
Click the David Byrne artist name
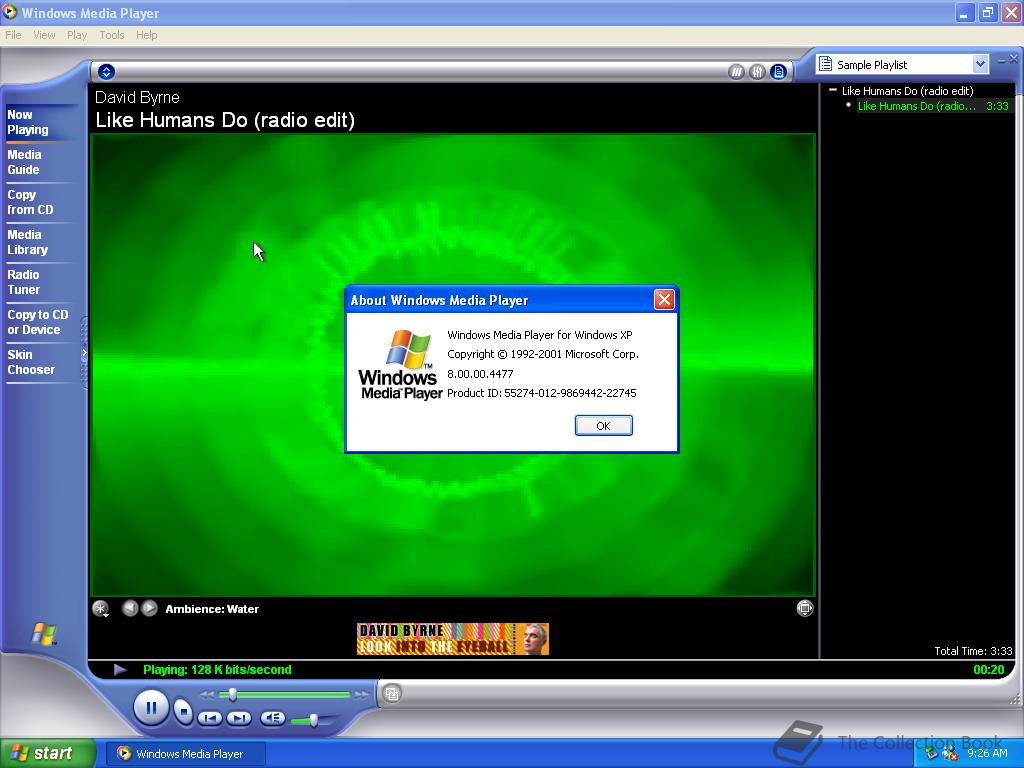(x=137, y=97)
